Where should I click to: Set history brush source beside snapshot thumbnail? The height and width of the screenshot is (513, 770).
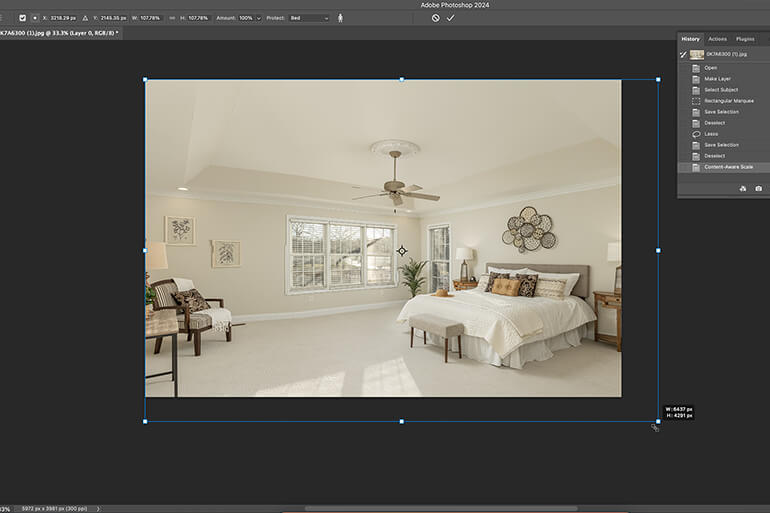(683, 54)
